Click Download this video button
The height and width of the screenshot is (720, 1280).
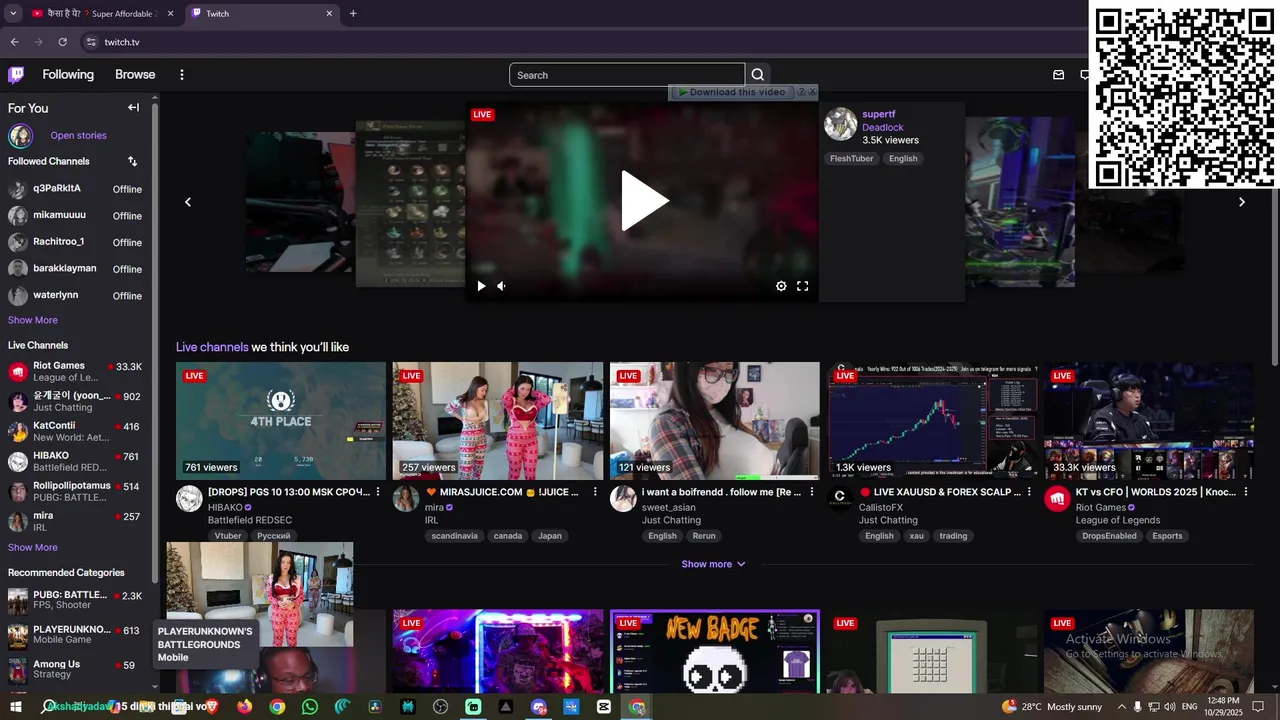pos(732,92)
